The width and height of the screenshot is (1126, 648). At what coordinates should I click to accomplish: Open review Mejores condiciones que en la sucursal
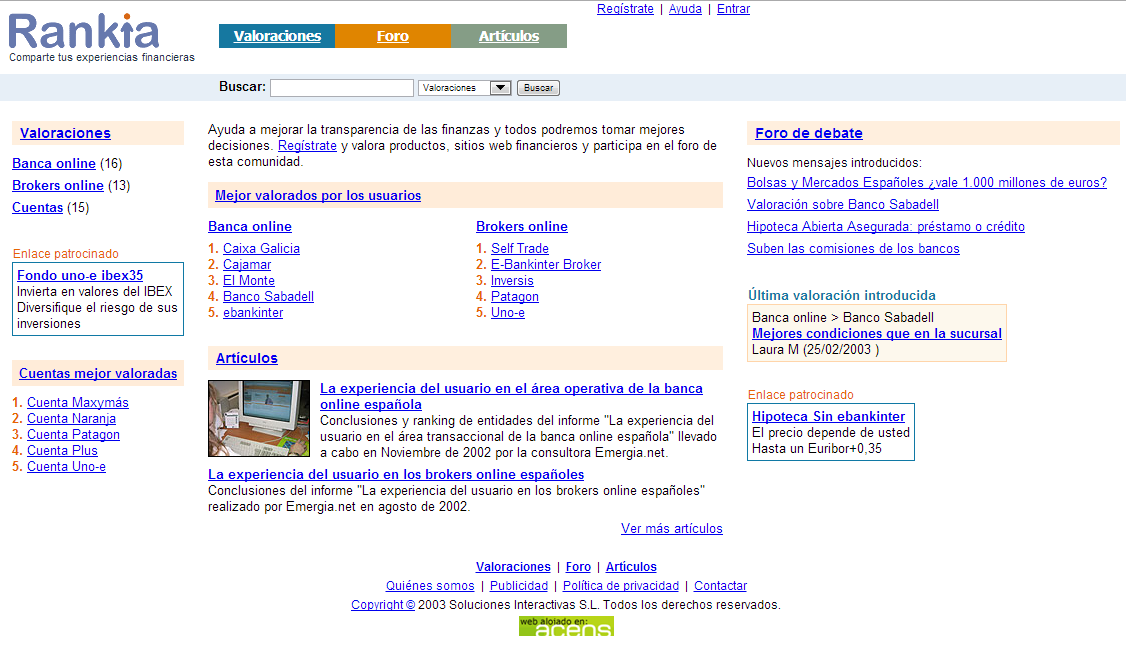tap(876, 333)
